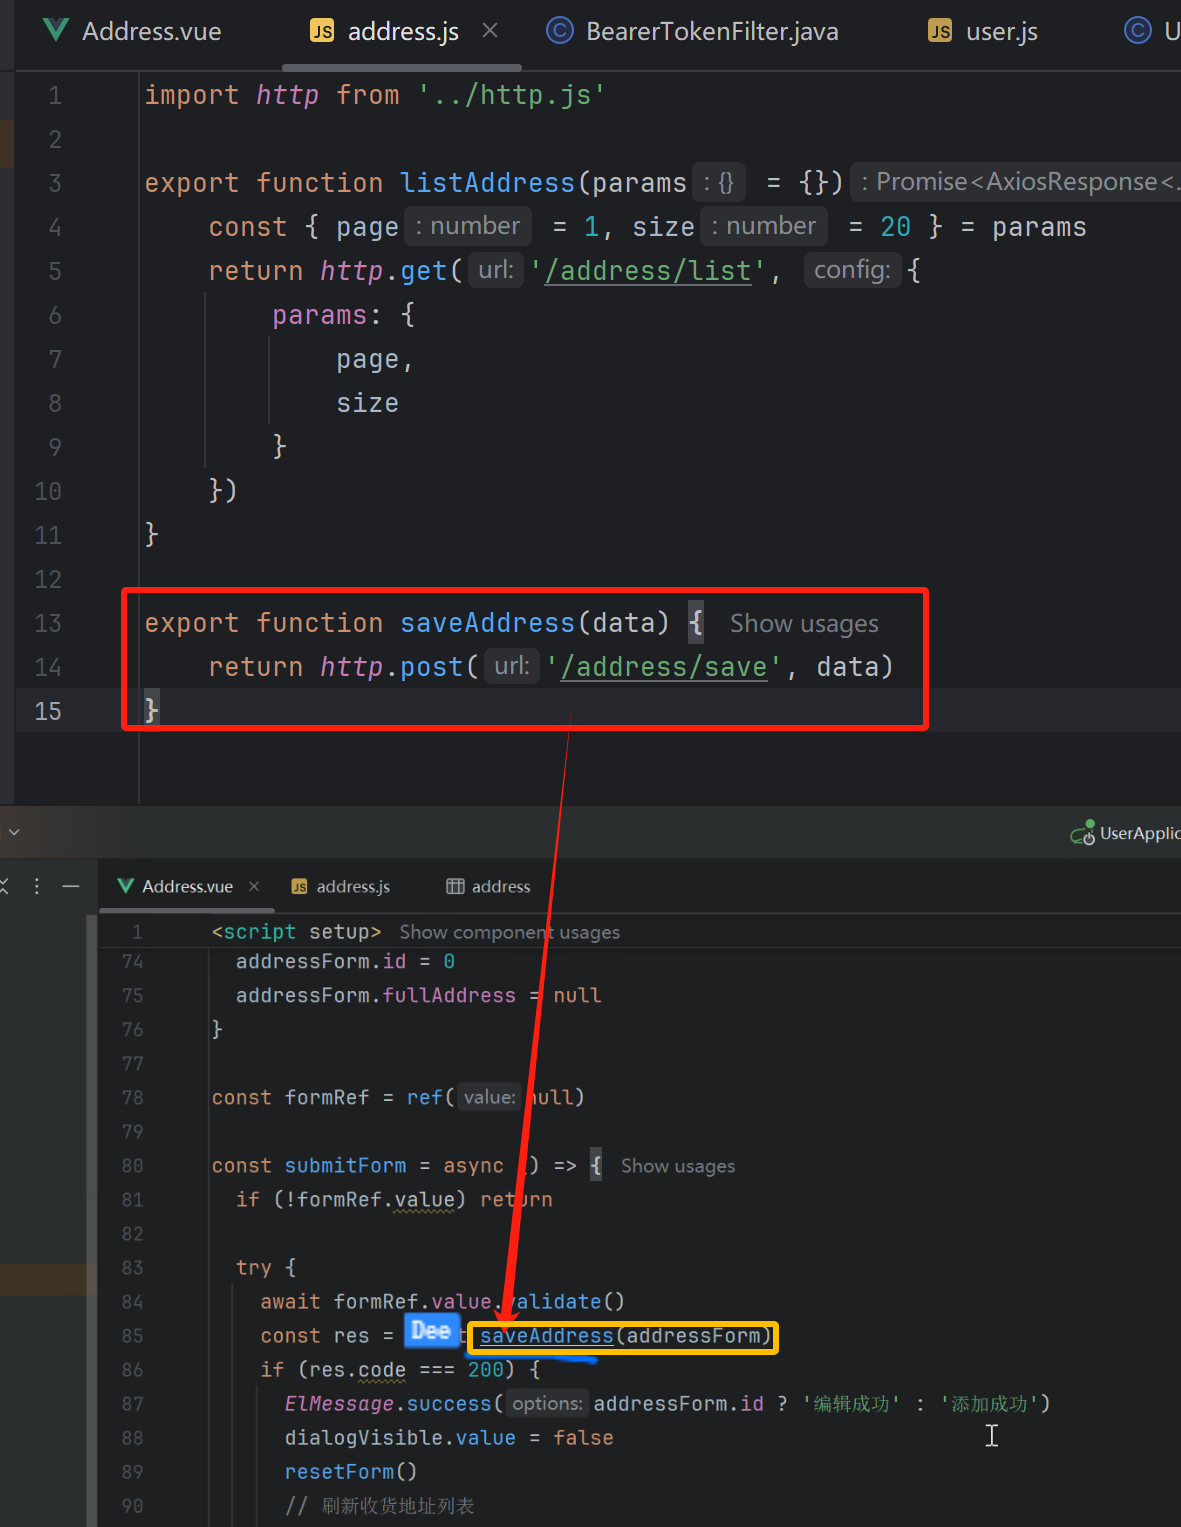Click the '../http.js' import path string

coord(512,95)
